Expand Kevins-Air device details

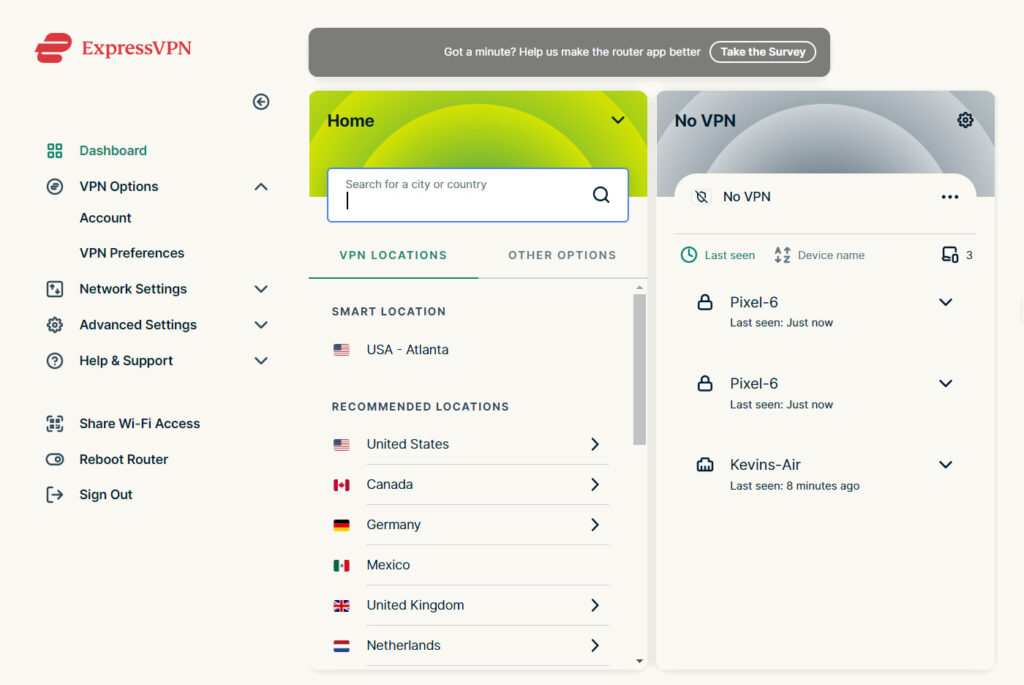tap(945, 465)
